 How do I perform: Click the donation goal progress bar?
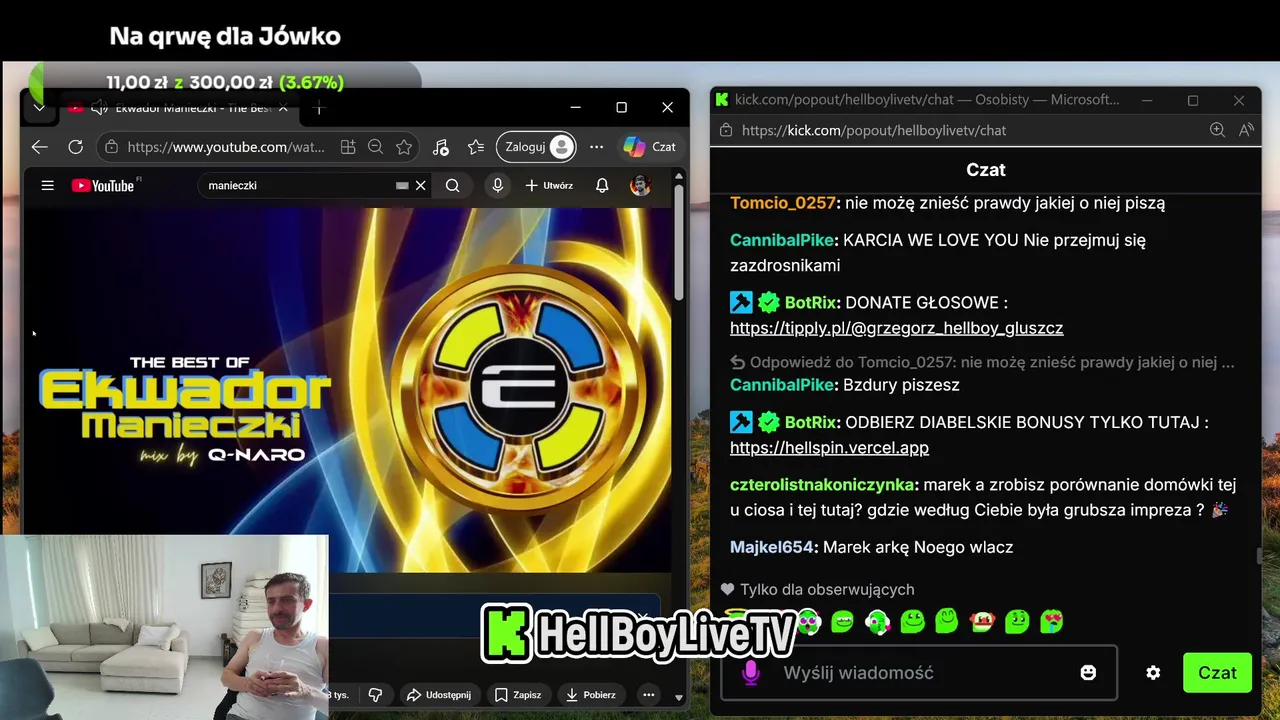coord(226,83)
